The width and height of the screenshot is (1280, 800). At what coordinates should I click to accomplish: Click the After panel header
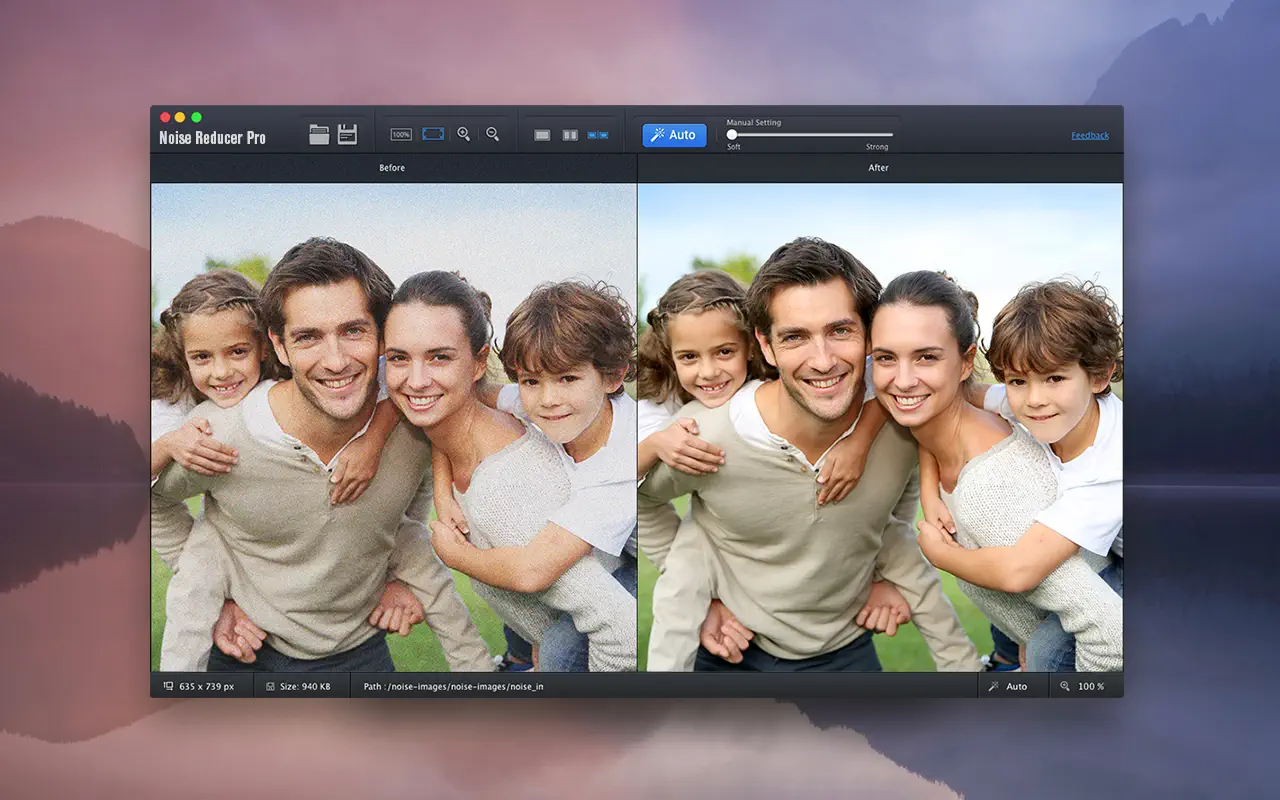(879, 168)
